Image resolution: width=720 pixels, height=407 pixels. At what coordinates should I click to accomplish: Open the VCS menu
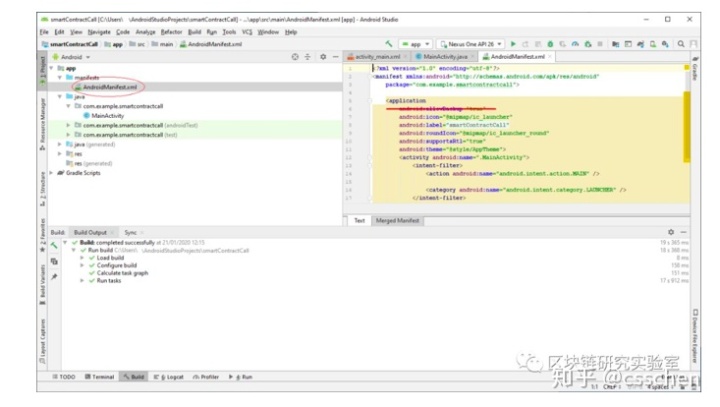[247, 32]
